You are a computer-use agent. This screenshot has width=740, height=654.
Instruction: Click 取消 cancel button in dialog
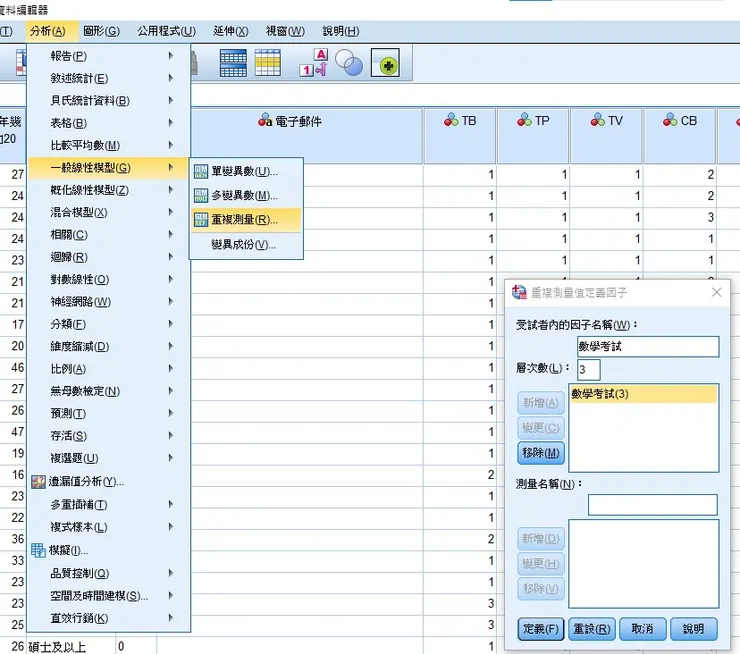pyautogui.click(x=643, y=629)
